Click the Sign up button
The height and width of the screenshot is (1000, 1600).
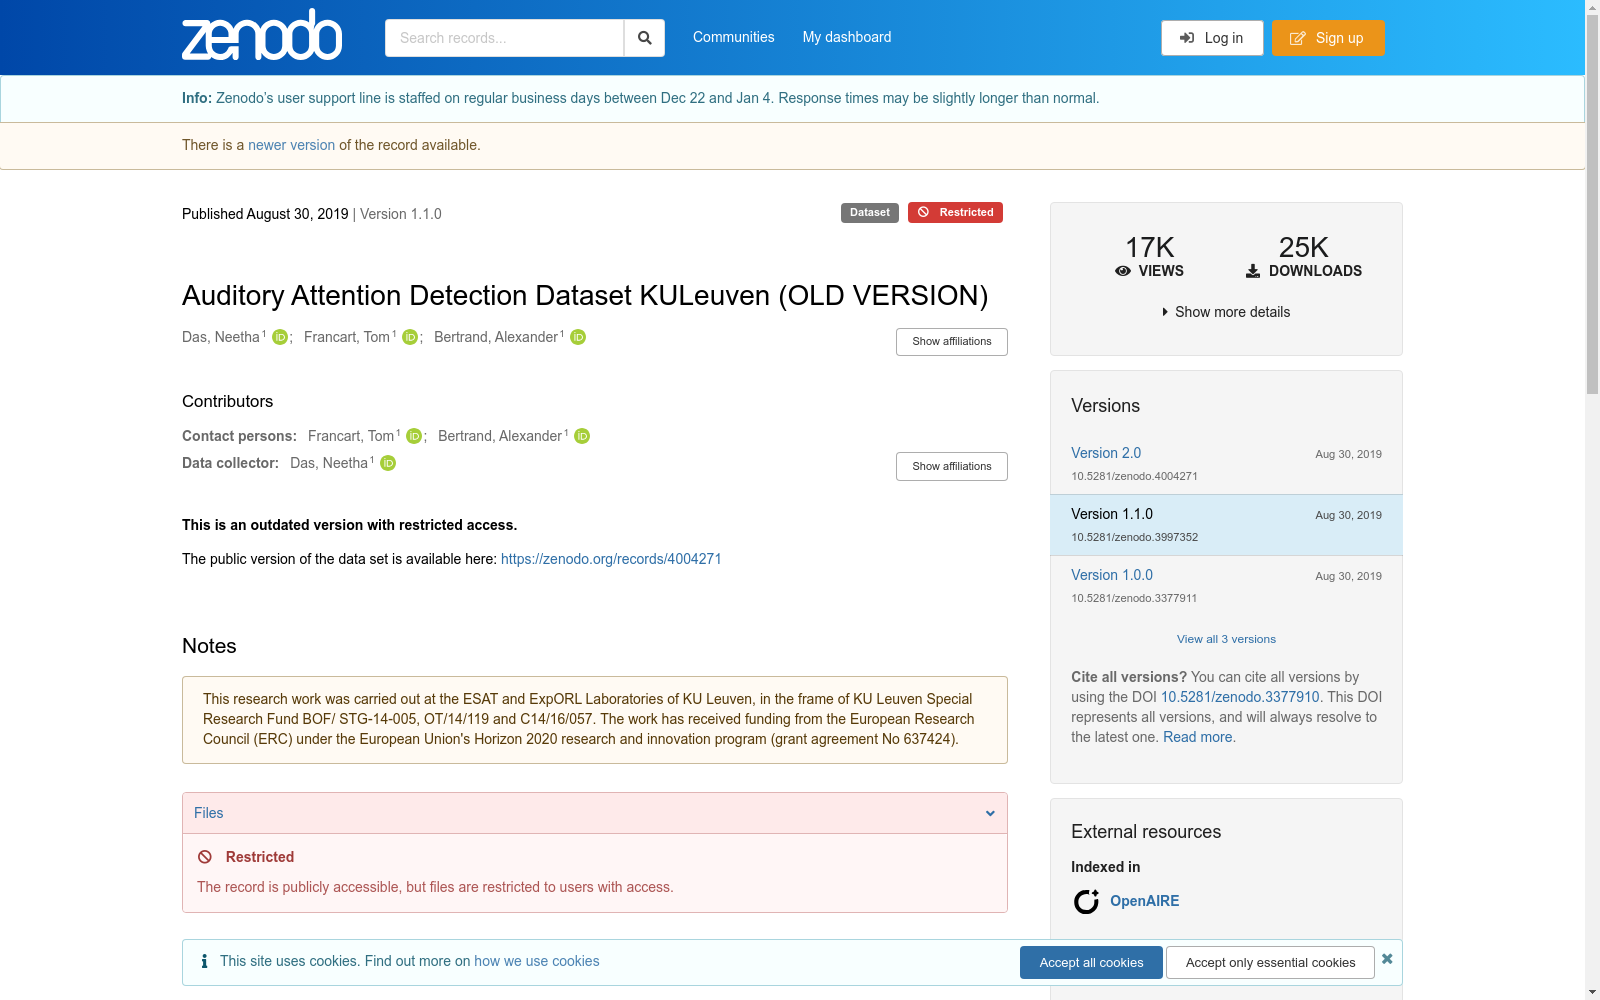1328,38
